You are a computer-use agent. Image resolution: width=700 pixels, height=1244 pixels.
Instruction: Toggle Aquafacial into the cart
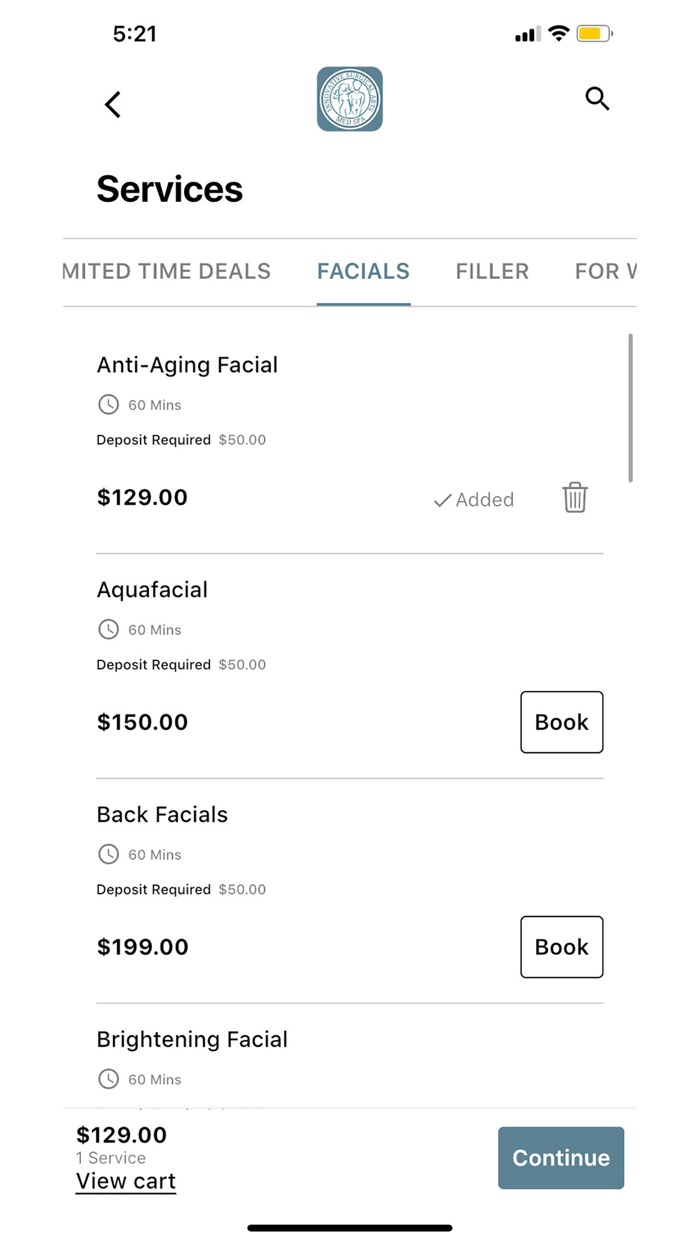[x=562, y=722]
